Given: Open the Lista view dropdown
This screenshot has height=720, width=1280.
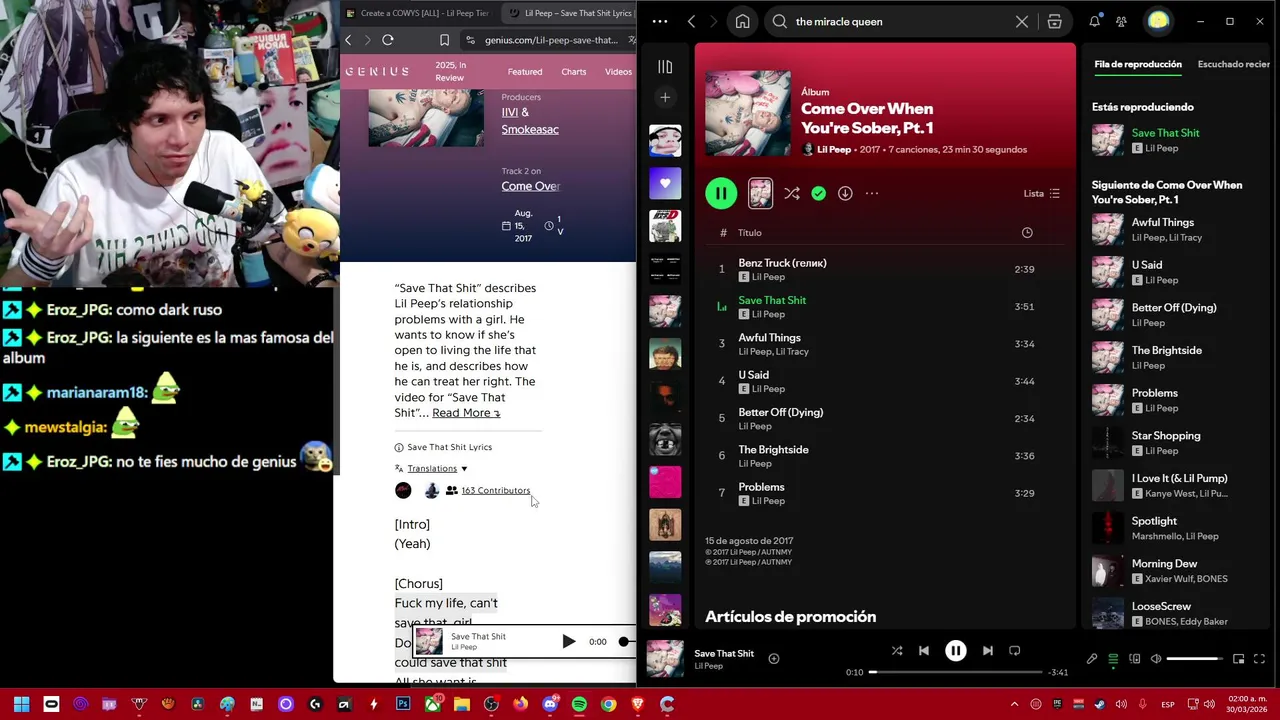Looking at the screenshot, I should pos(1041,193).
